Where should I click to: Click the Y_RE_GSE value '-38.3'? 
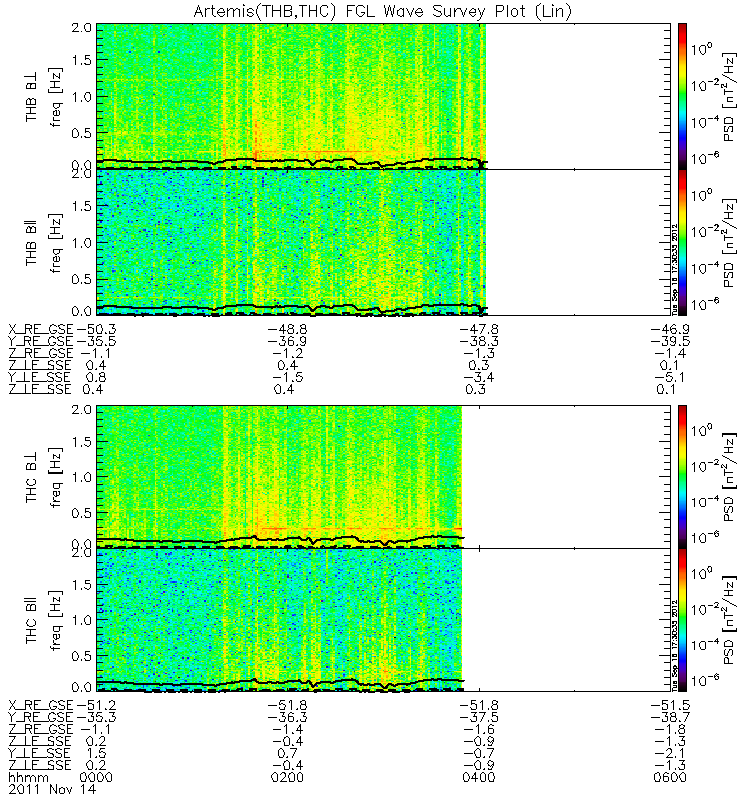[x=479, y=341]
